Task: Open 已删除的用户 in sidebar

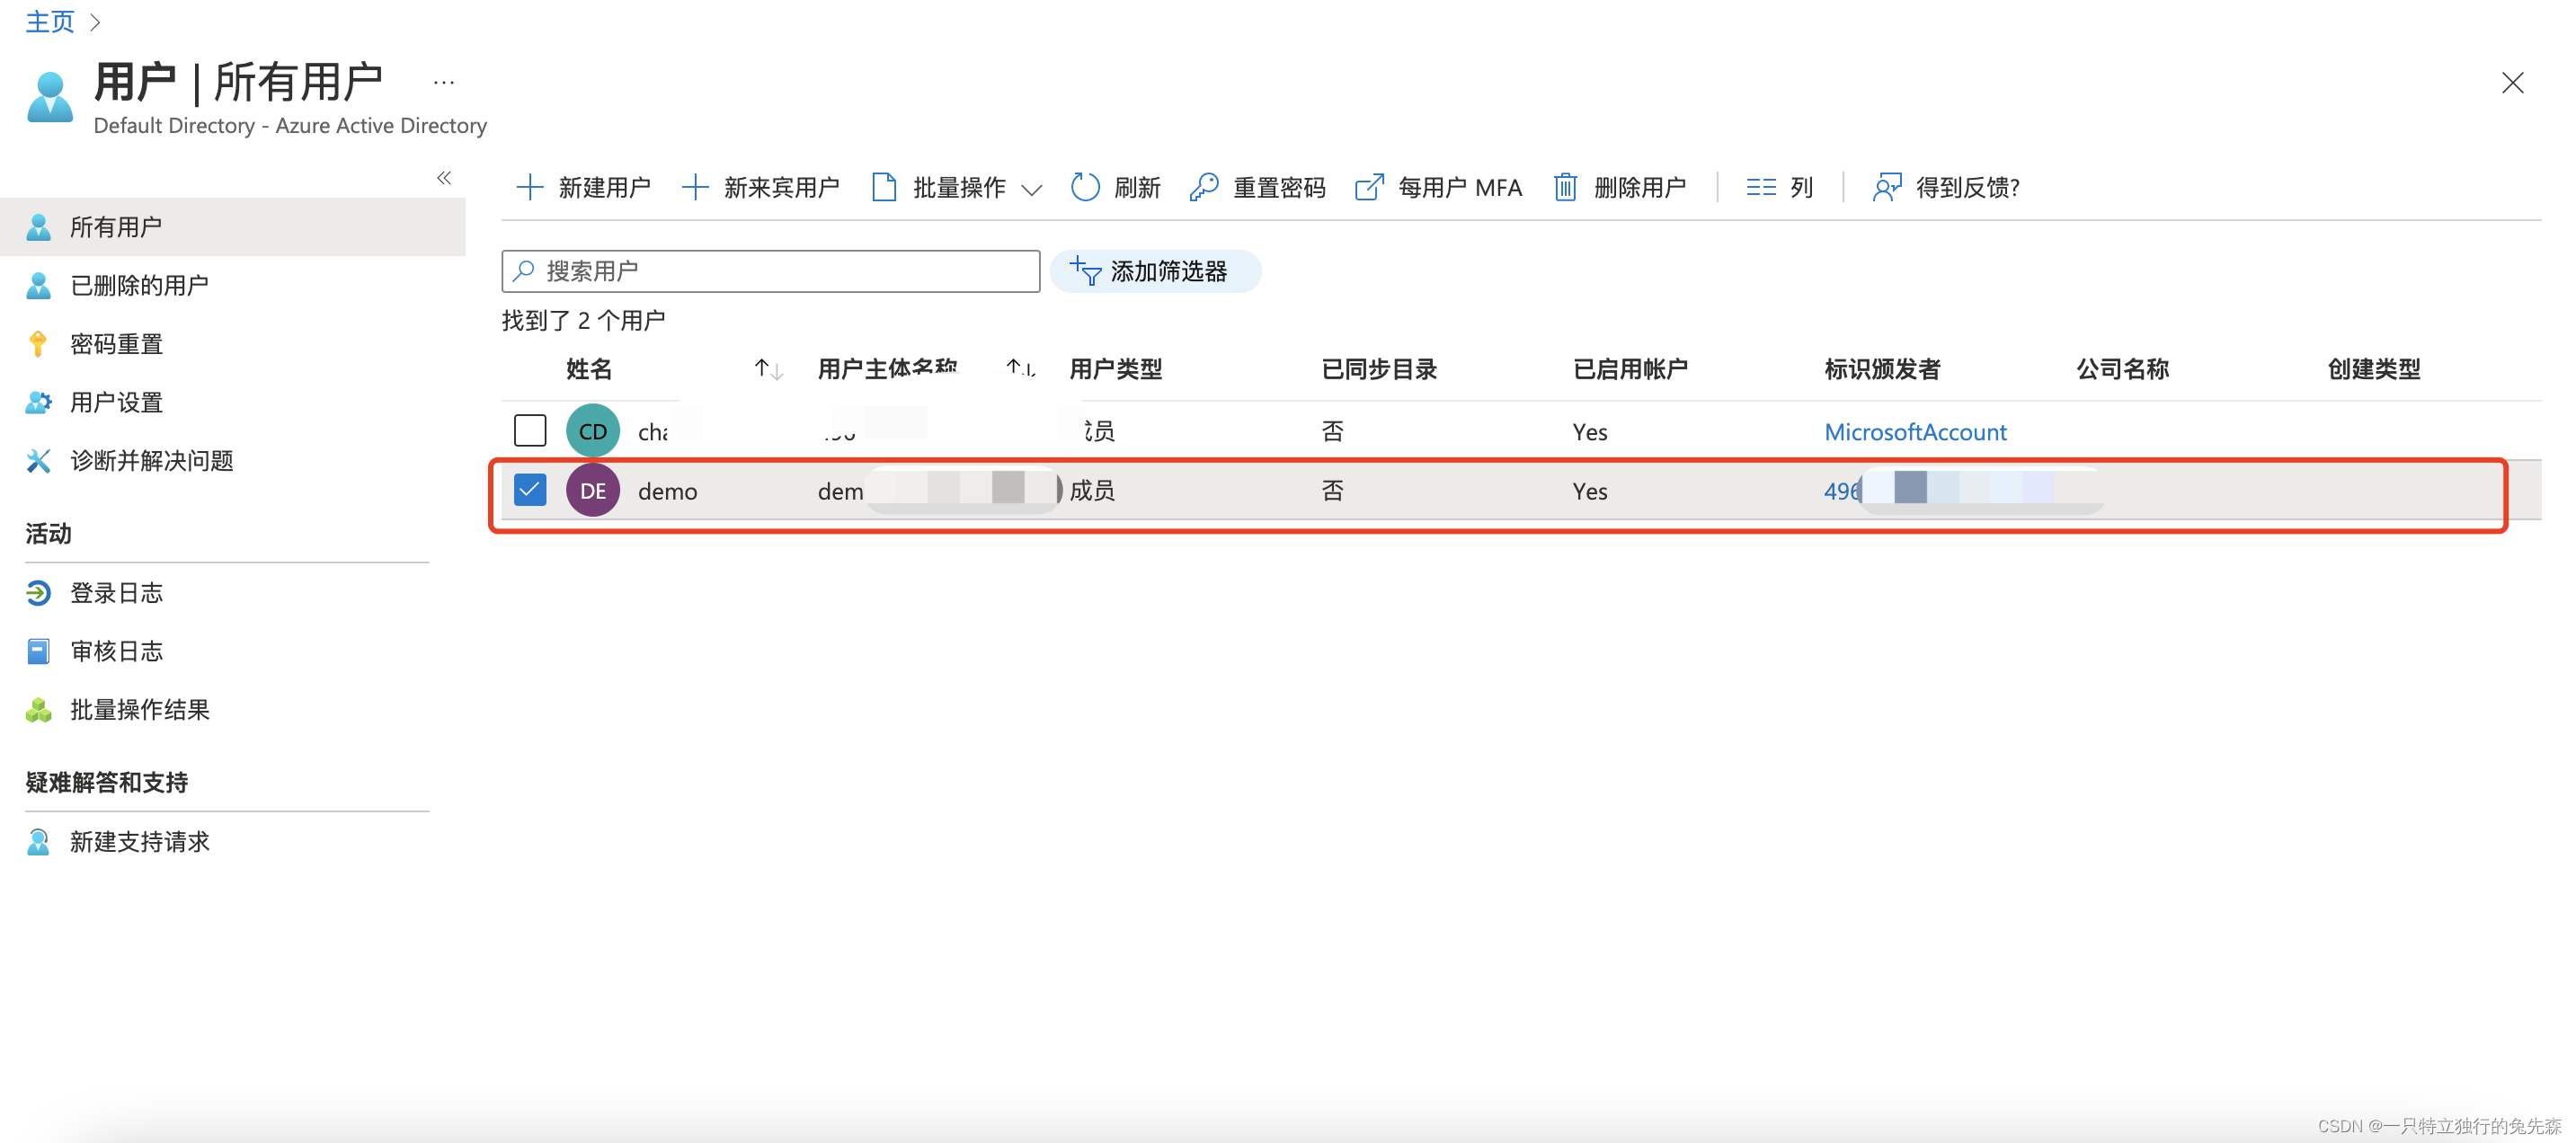Action: [139, 286]
